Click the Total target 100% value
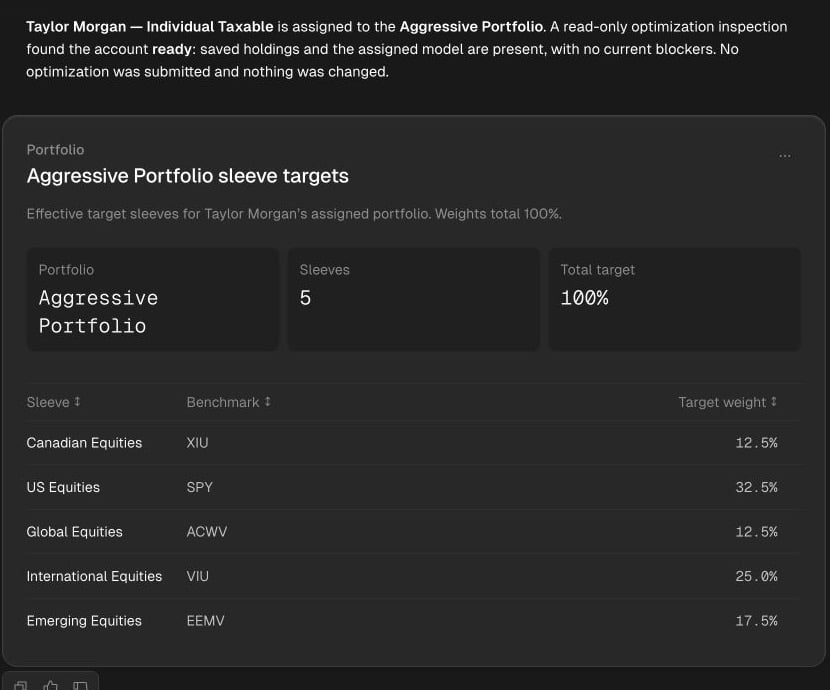The image size is (830, 690). tap(584, 298)
